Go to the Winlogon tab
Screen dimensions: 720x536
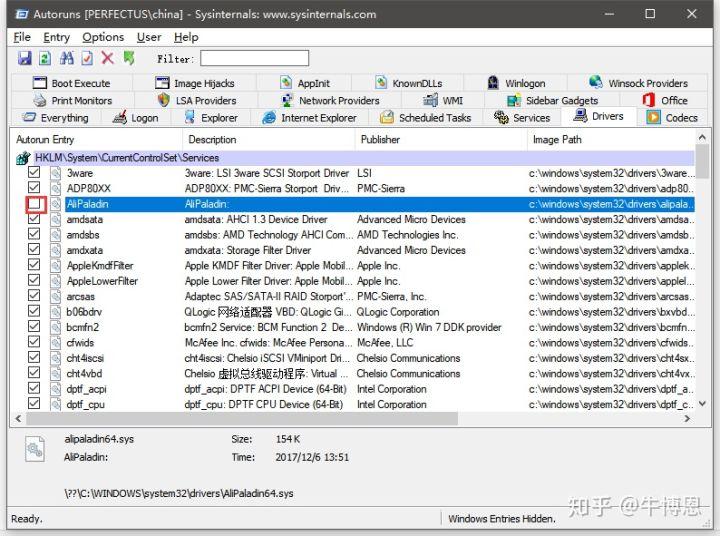tap(516, 83)
